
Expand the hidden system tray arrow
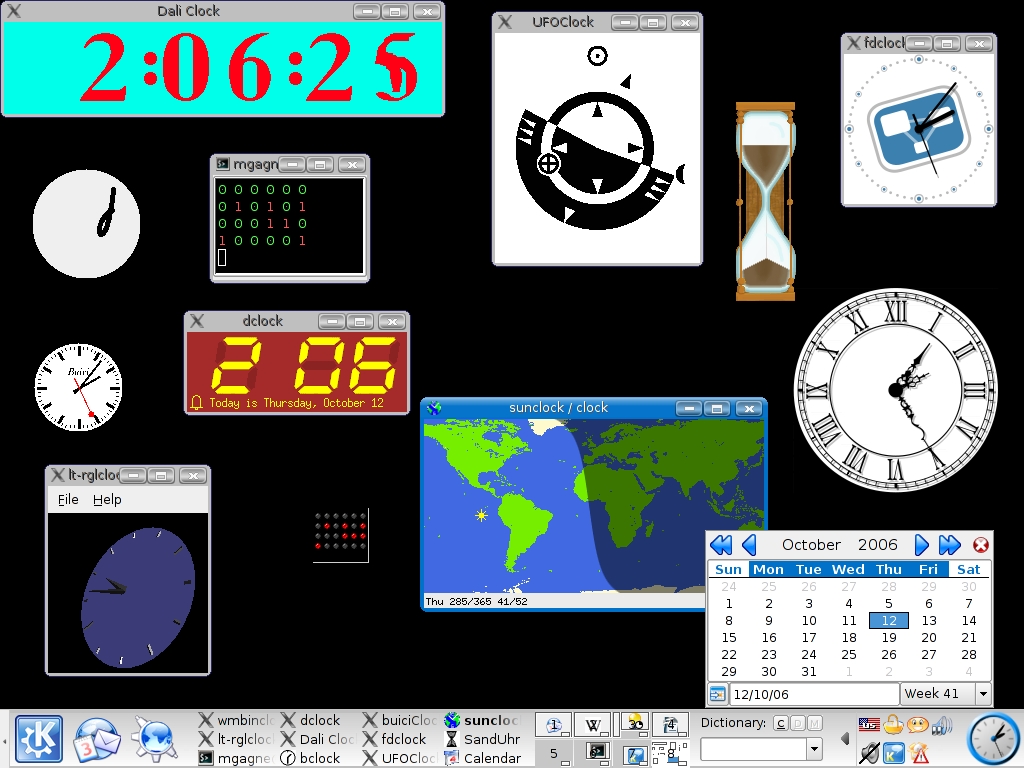click(845, 739)
